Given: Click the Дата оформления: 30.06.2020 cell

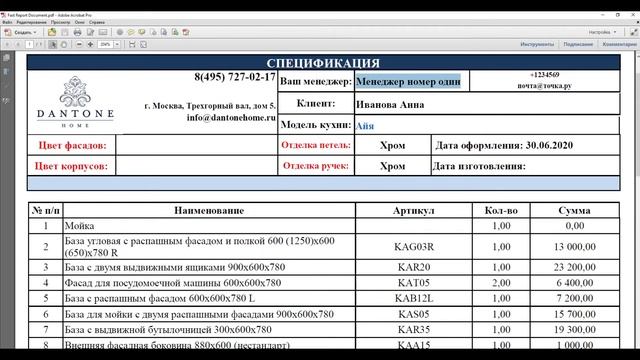Looking at the screenshot, I should coord(525,145).
